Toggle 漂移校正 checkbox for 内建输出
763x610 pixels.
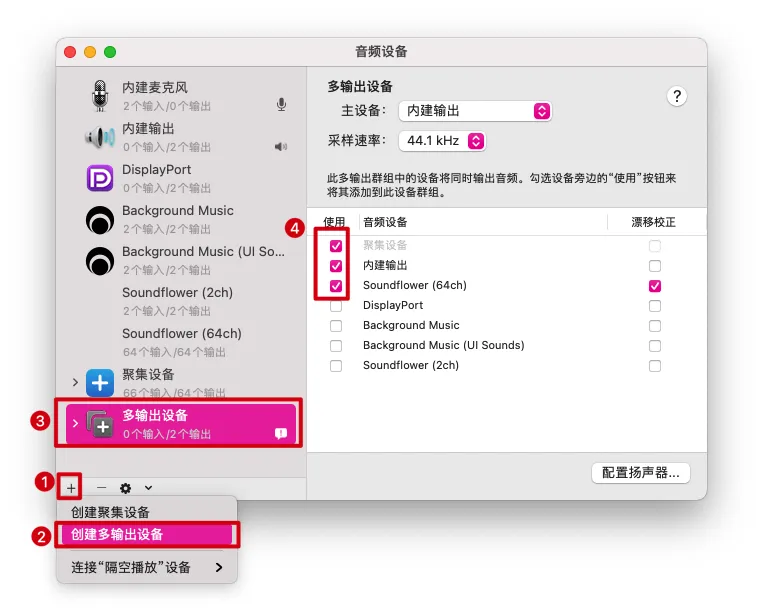tap(654, 266)
